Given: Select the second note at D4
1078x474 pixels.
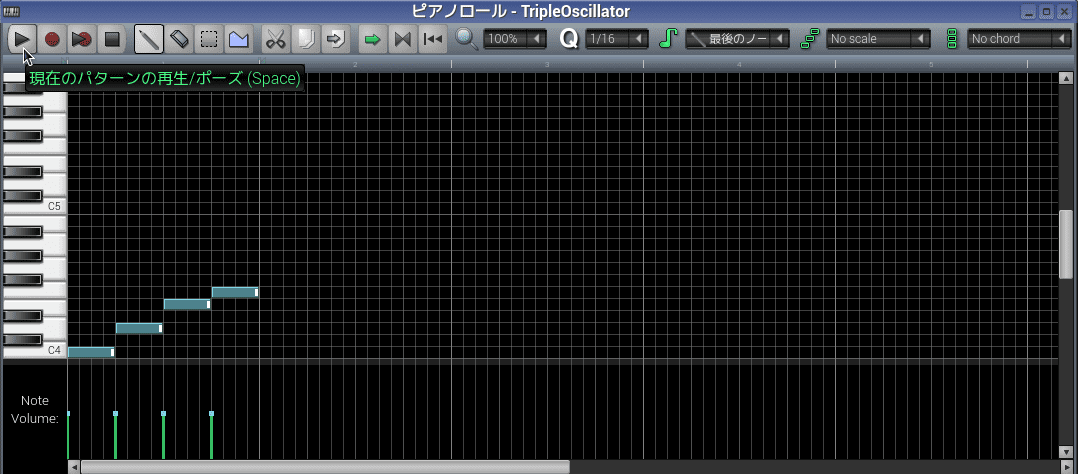Looking at the screenshot, I should point(139,328).
